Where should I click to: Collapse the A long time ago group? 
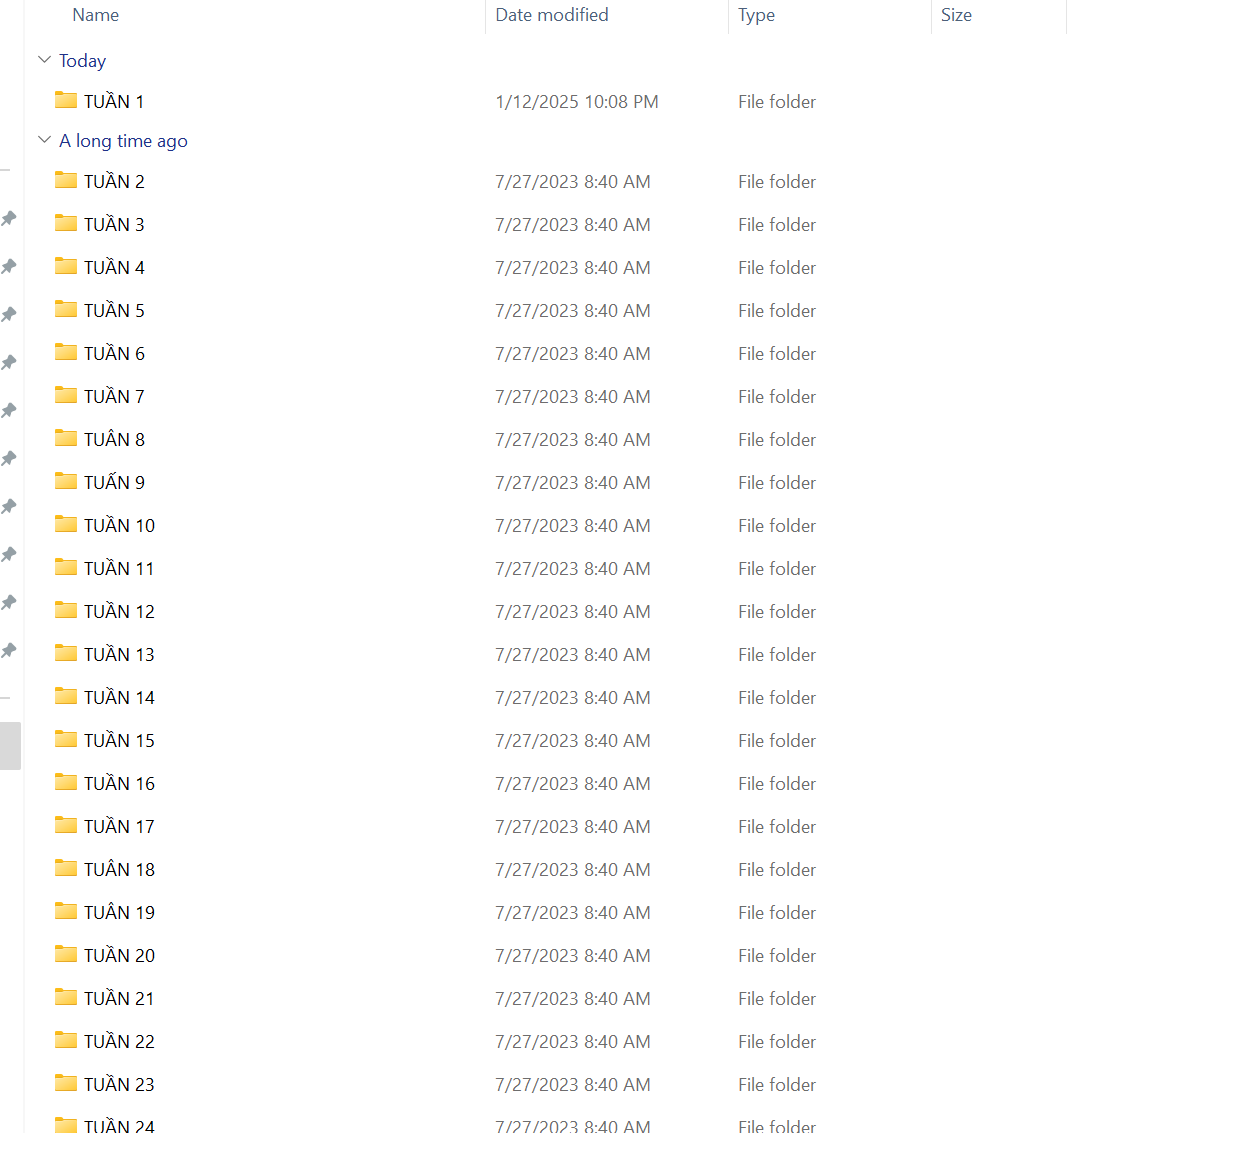point(44,140)
